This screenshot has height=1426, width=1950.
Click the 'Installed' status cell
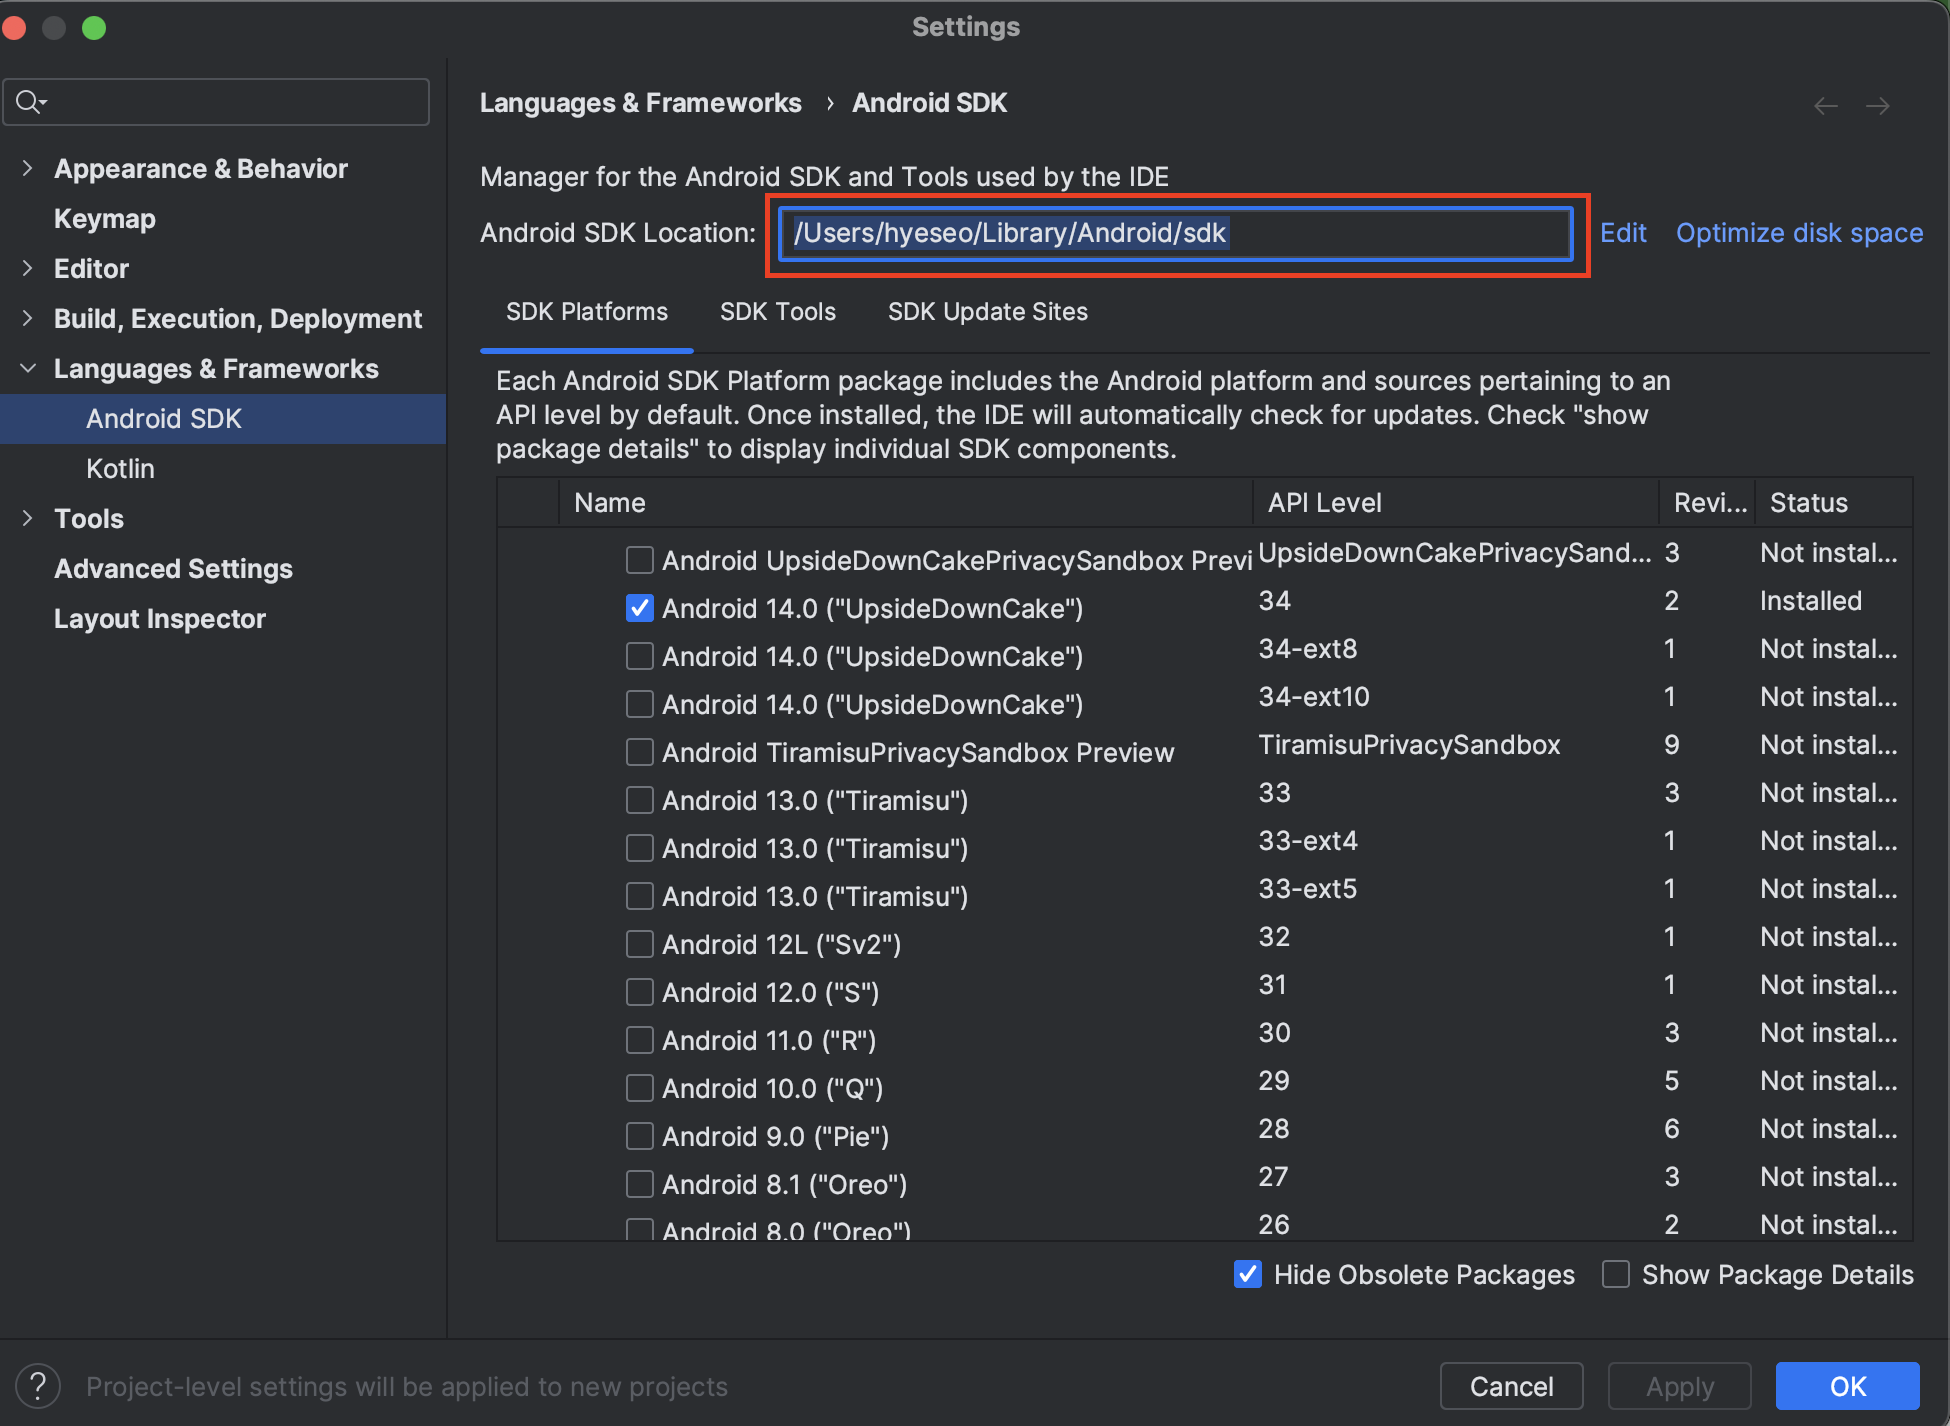point(1810,601)
